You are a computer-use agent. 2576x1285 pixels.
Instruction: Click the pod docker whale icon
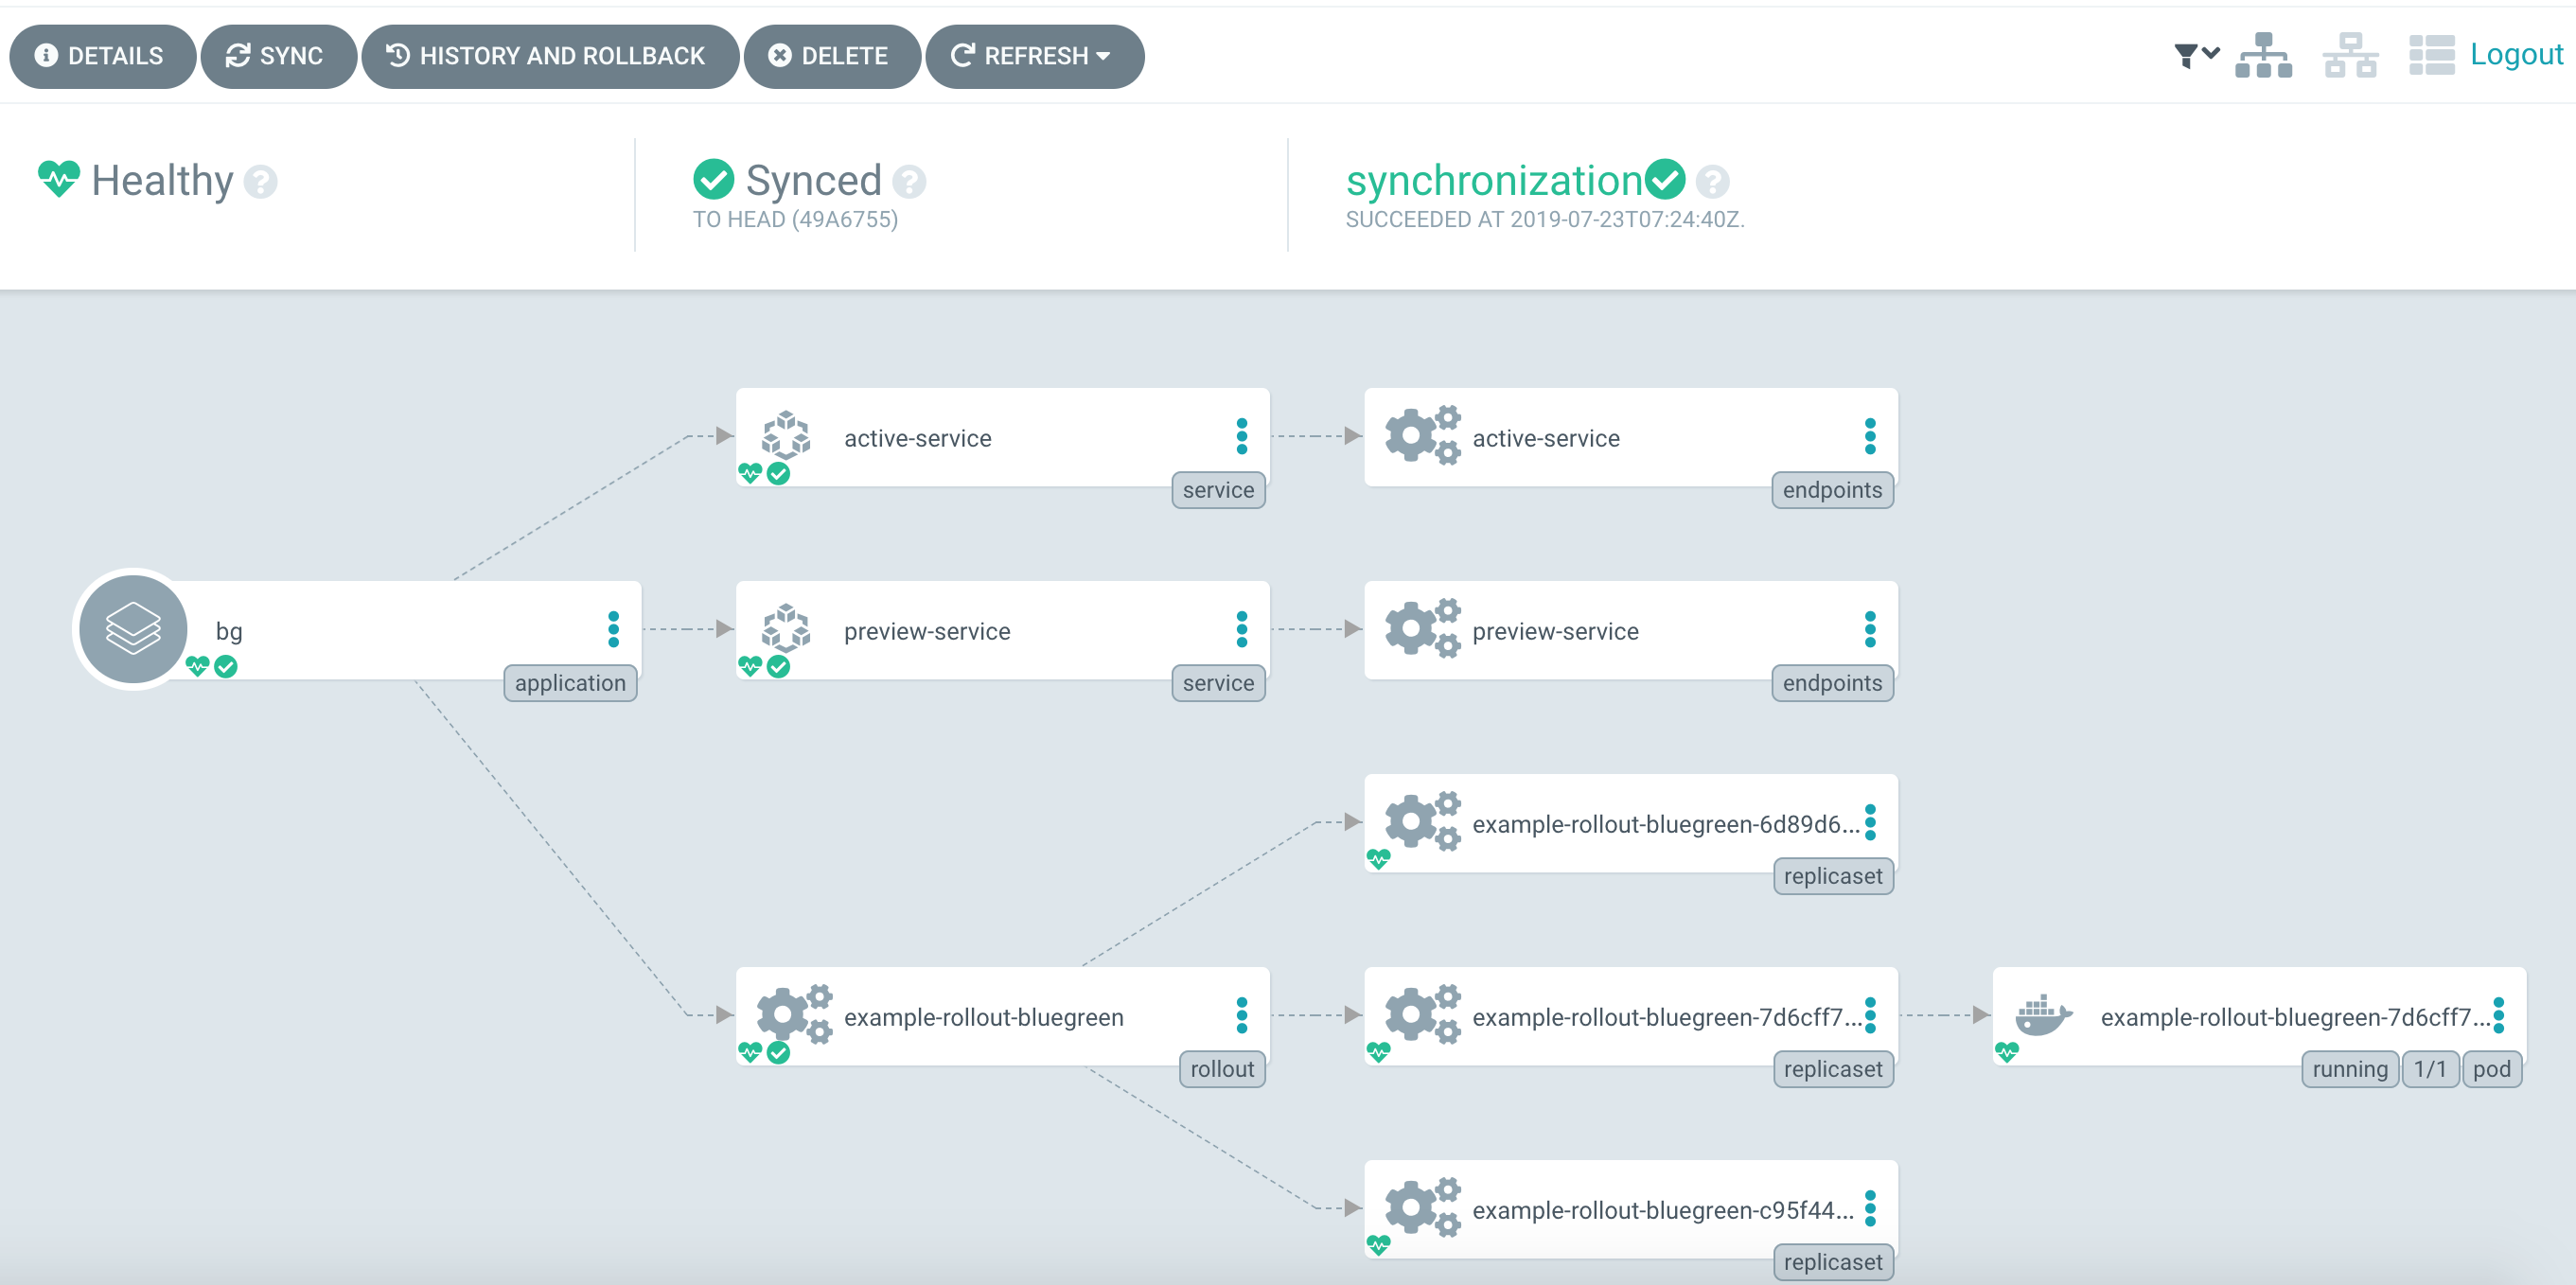click(x=2042, y=1015)
